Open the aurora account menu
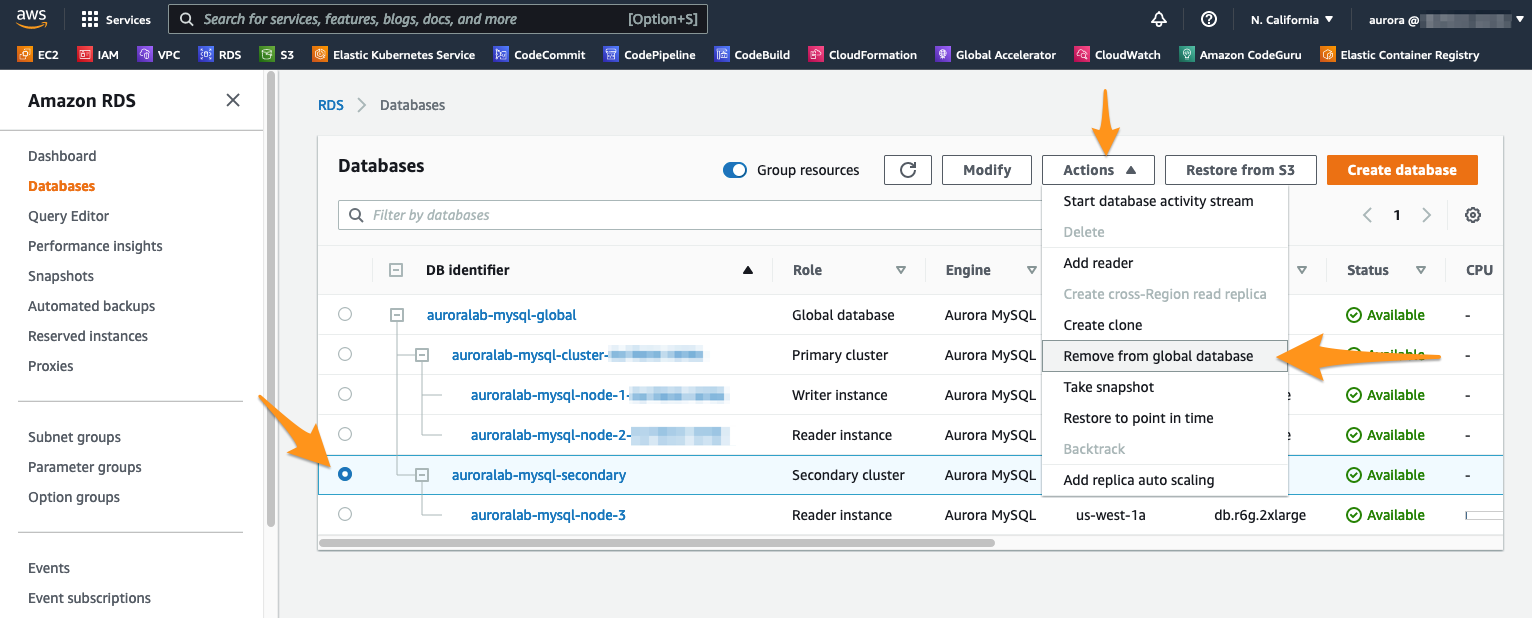The height and width of the screenshot is (618, 1532). 1445,19
